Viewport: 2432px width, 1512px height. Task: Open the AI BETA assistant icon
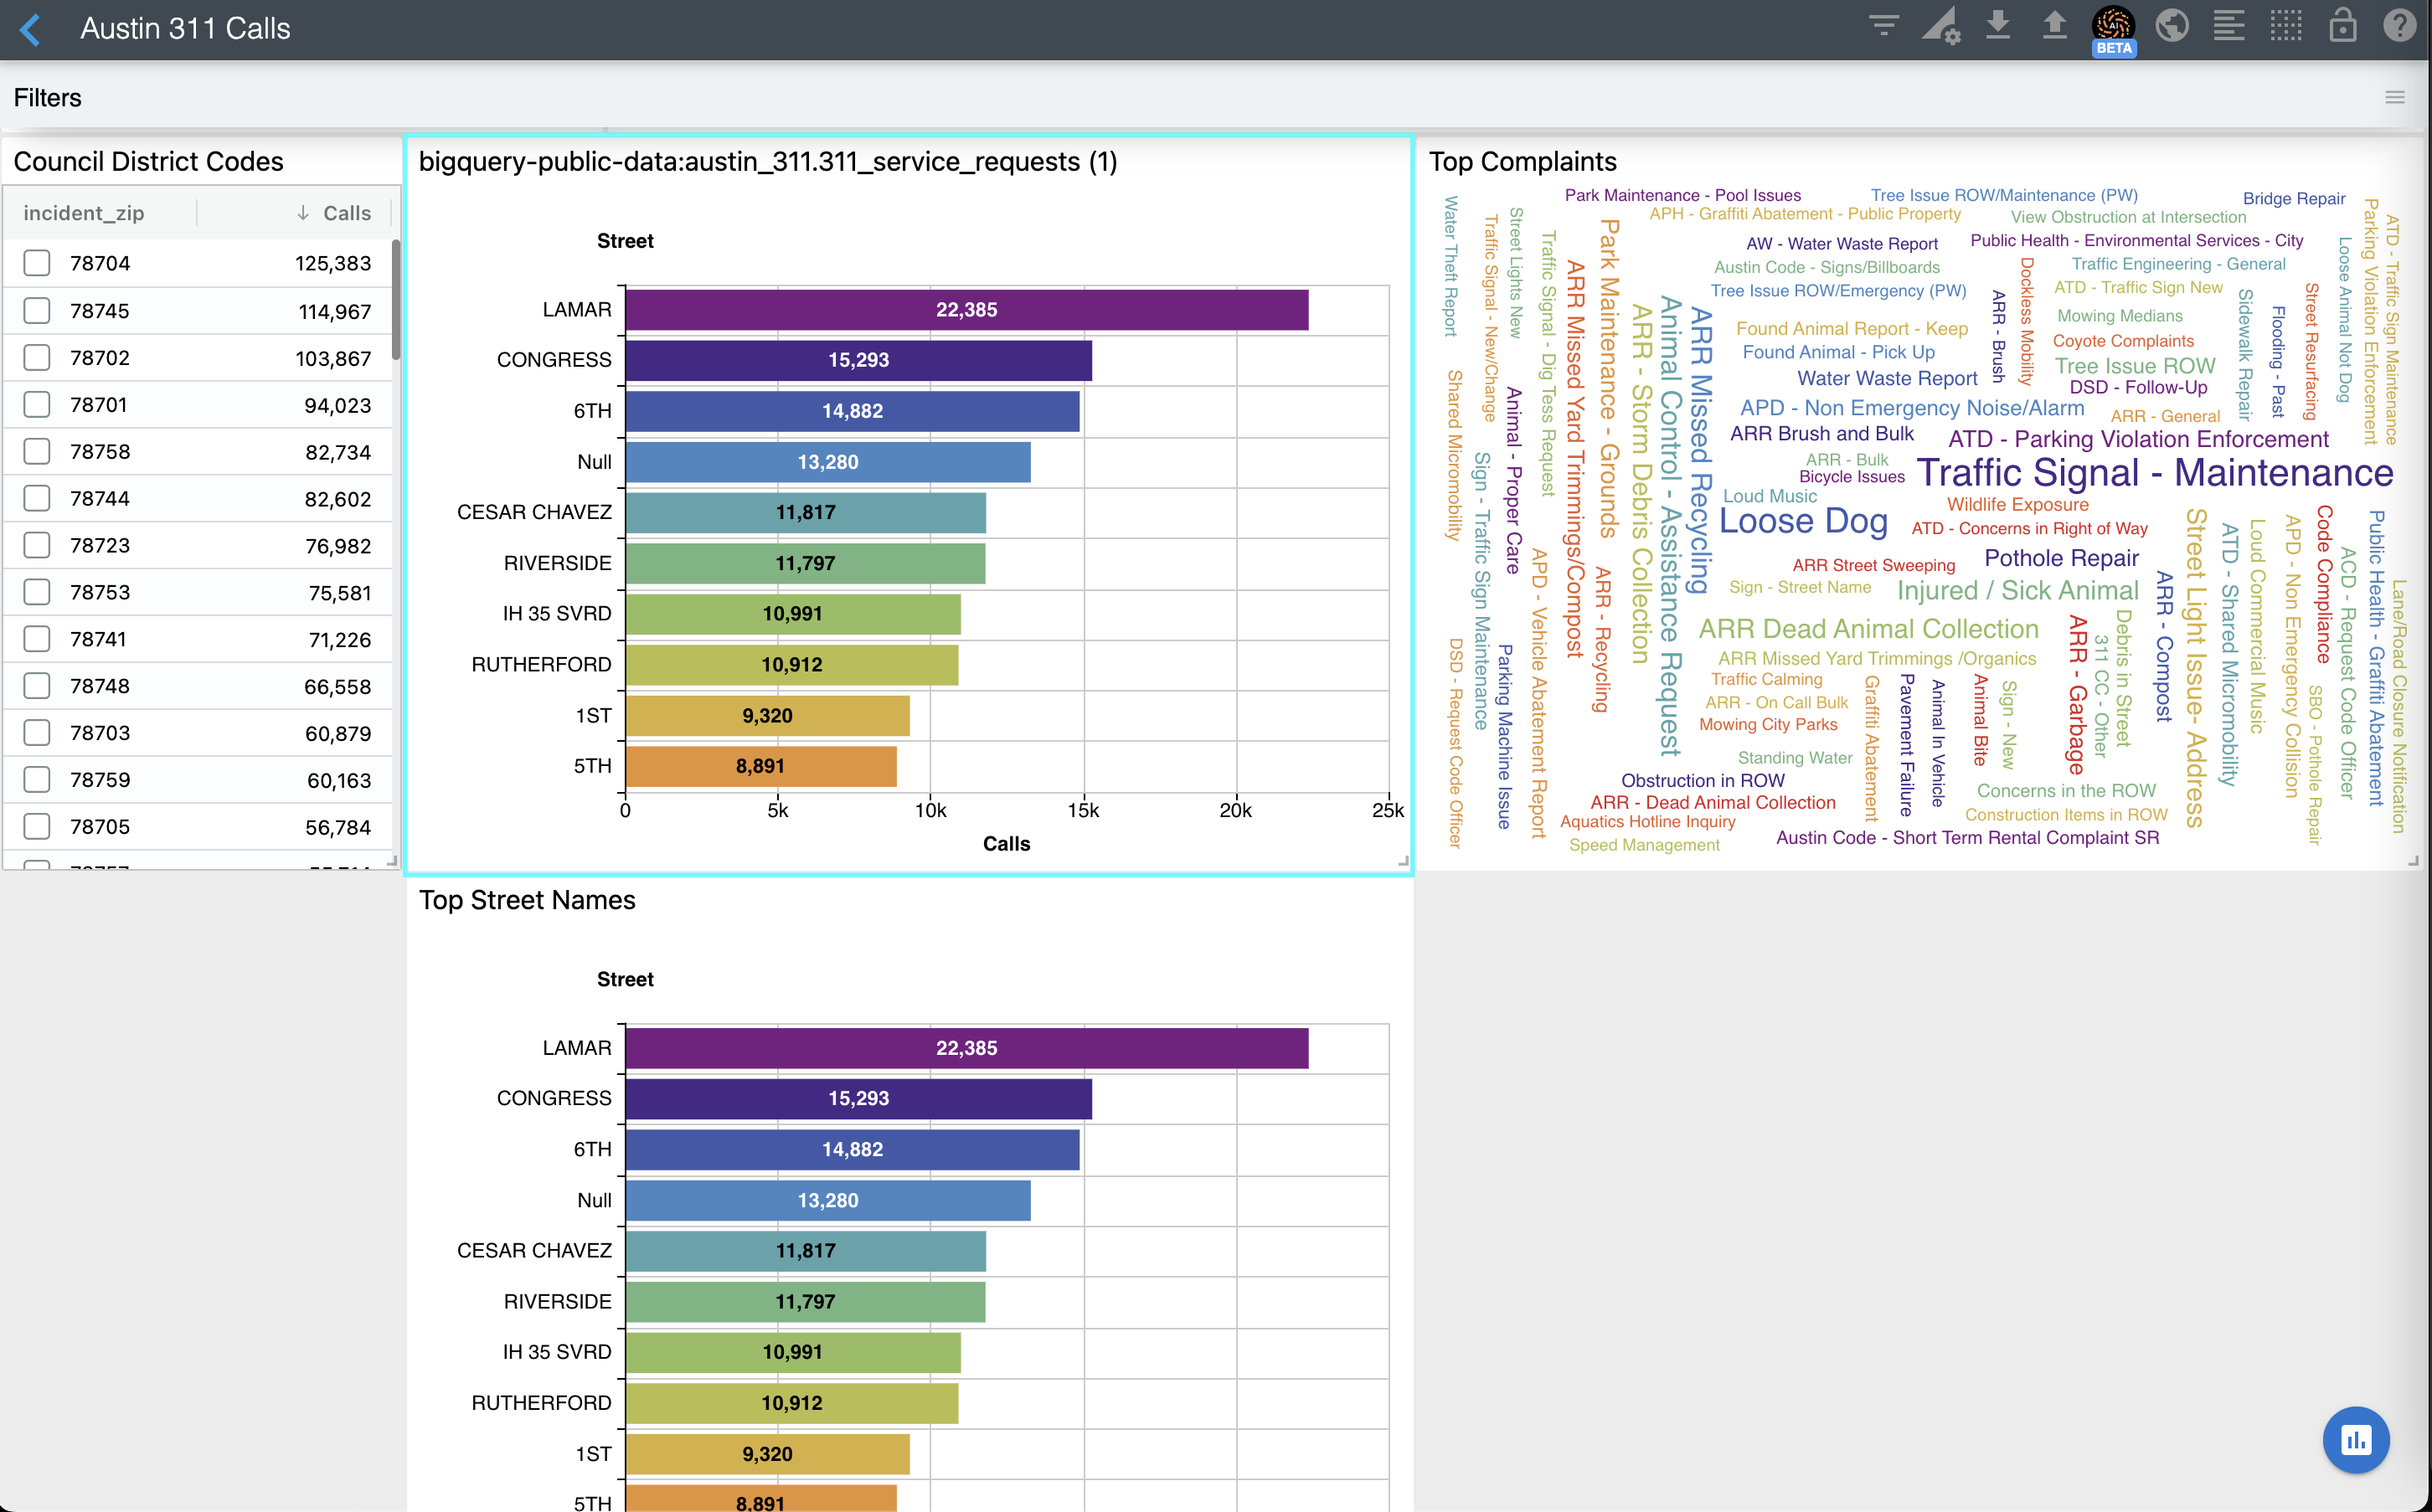2112,28
